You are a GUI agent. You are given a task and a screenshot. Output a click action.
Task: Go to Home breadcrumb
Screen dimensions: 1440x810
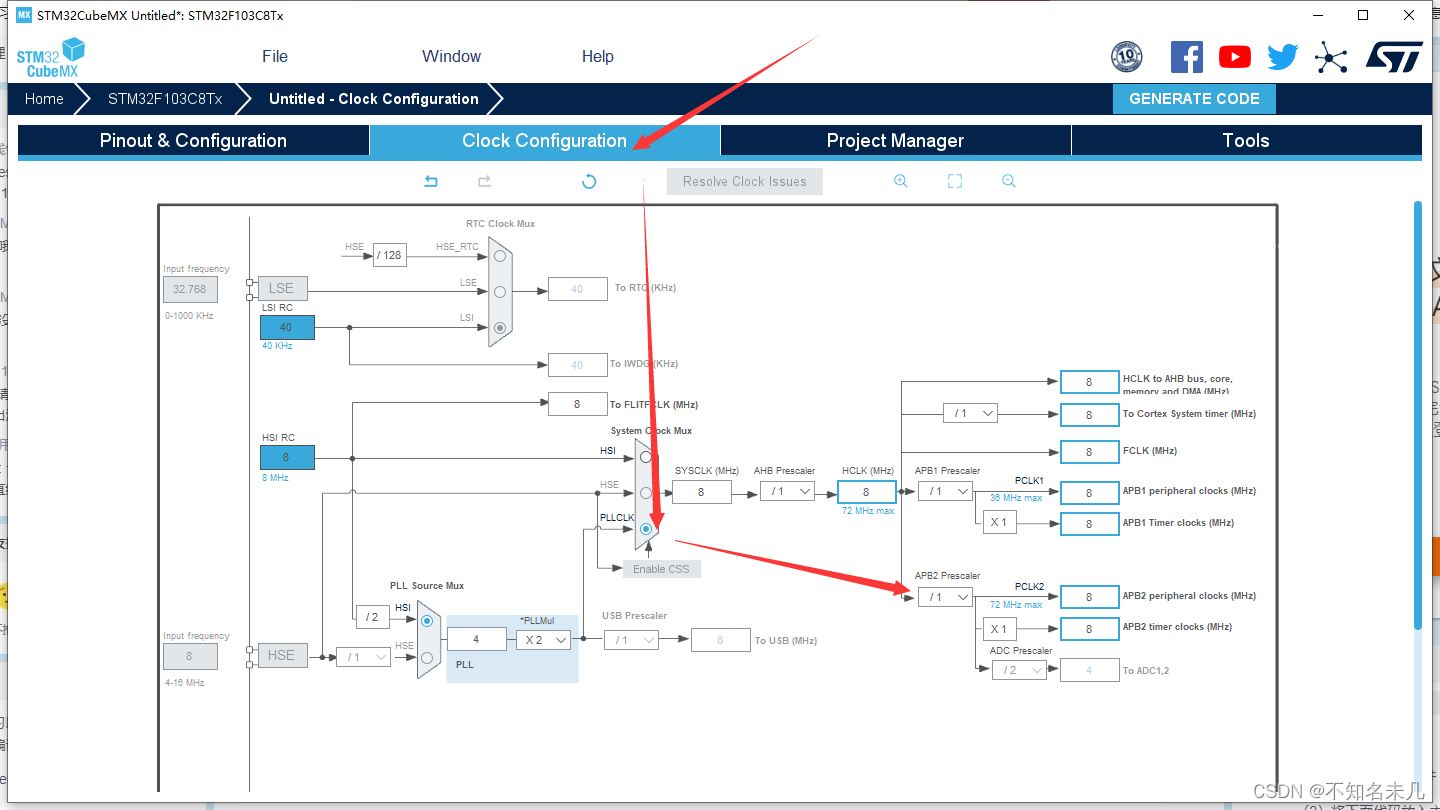(x=44, y=99)
